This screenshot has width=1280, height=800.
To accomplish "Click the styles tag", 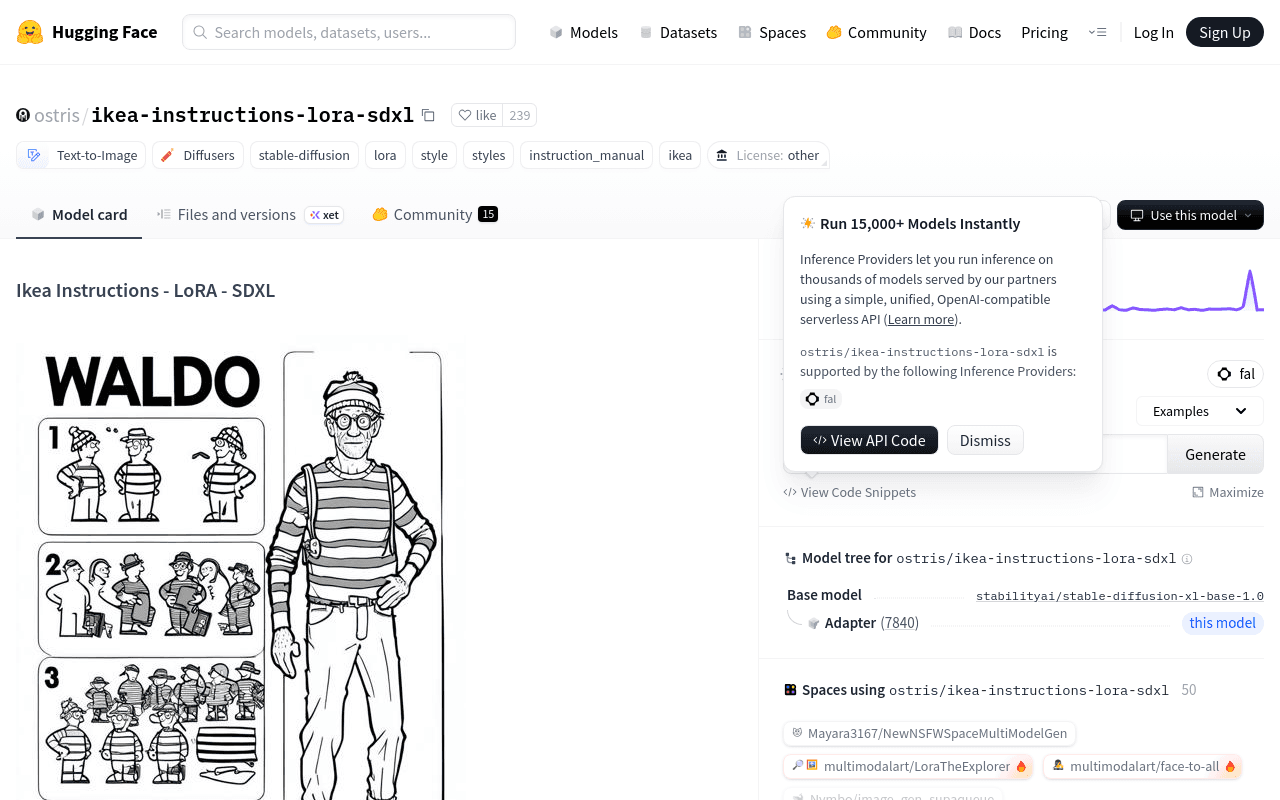I will tap(489, 155).
